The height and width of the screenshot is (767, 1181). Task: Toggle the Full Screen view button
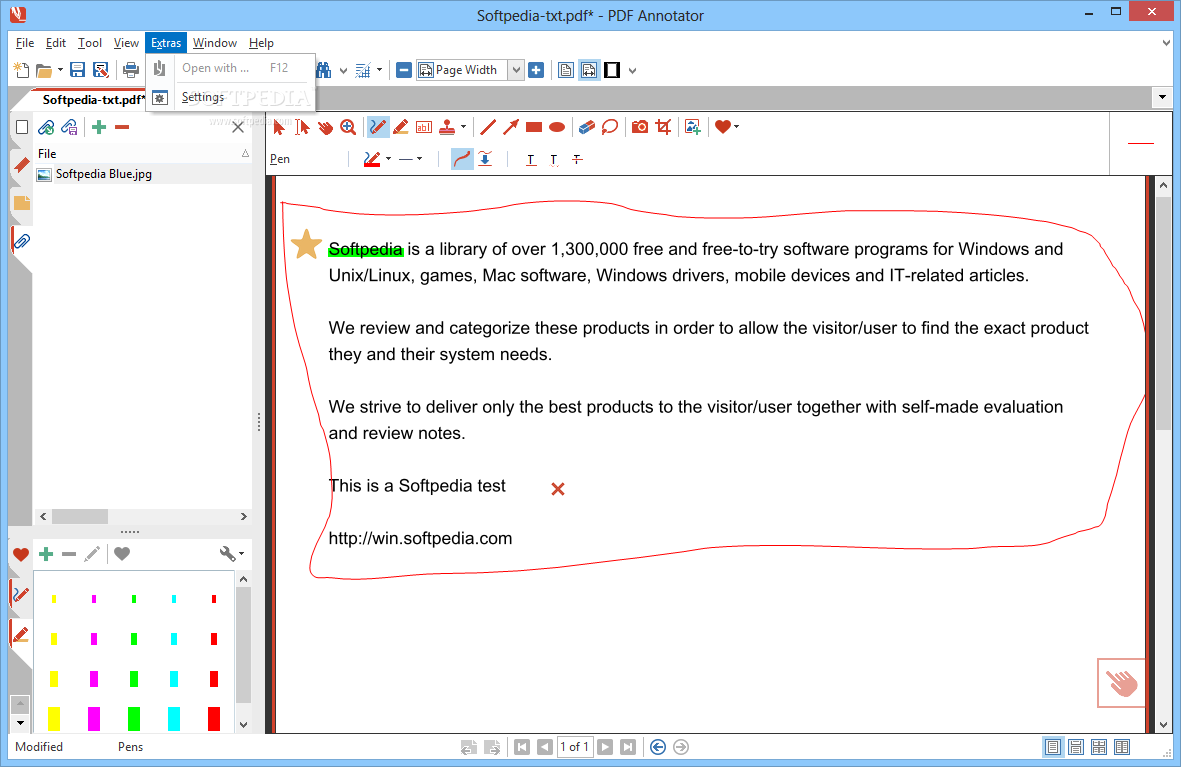click(x=612, y=70)
